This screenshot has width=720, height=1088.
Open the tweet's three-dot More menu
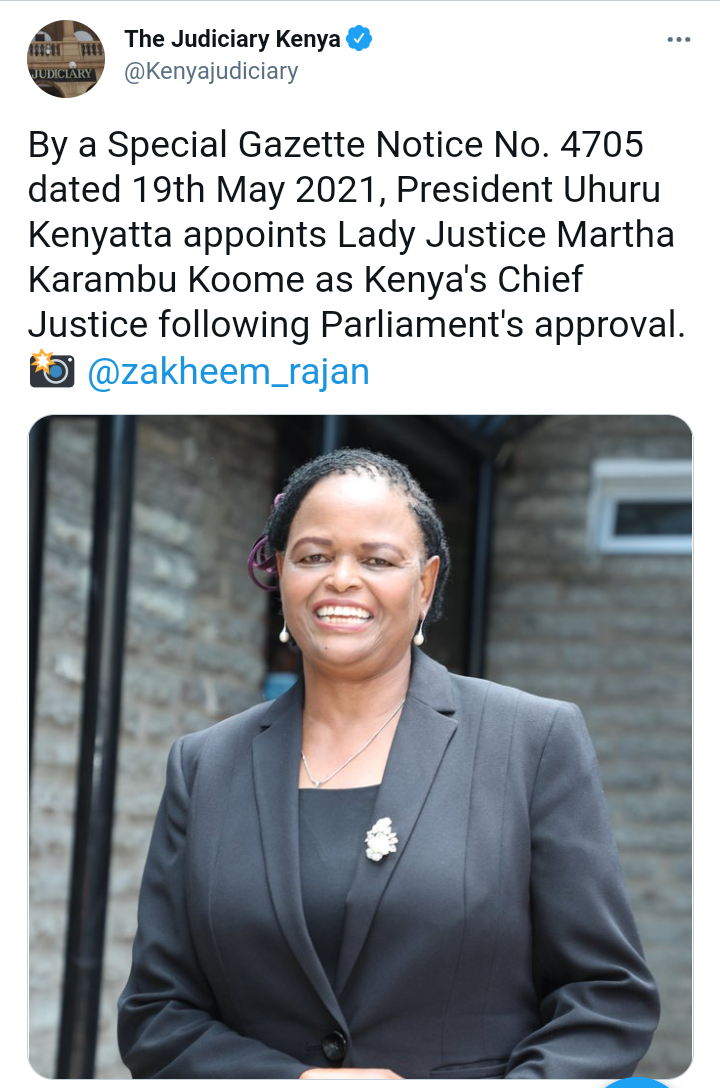tap(678, 40)
